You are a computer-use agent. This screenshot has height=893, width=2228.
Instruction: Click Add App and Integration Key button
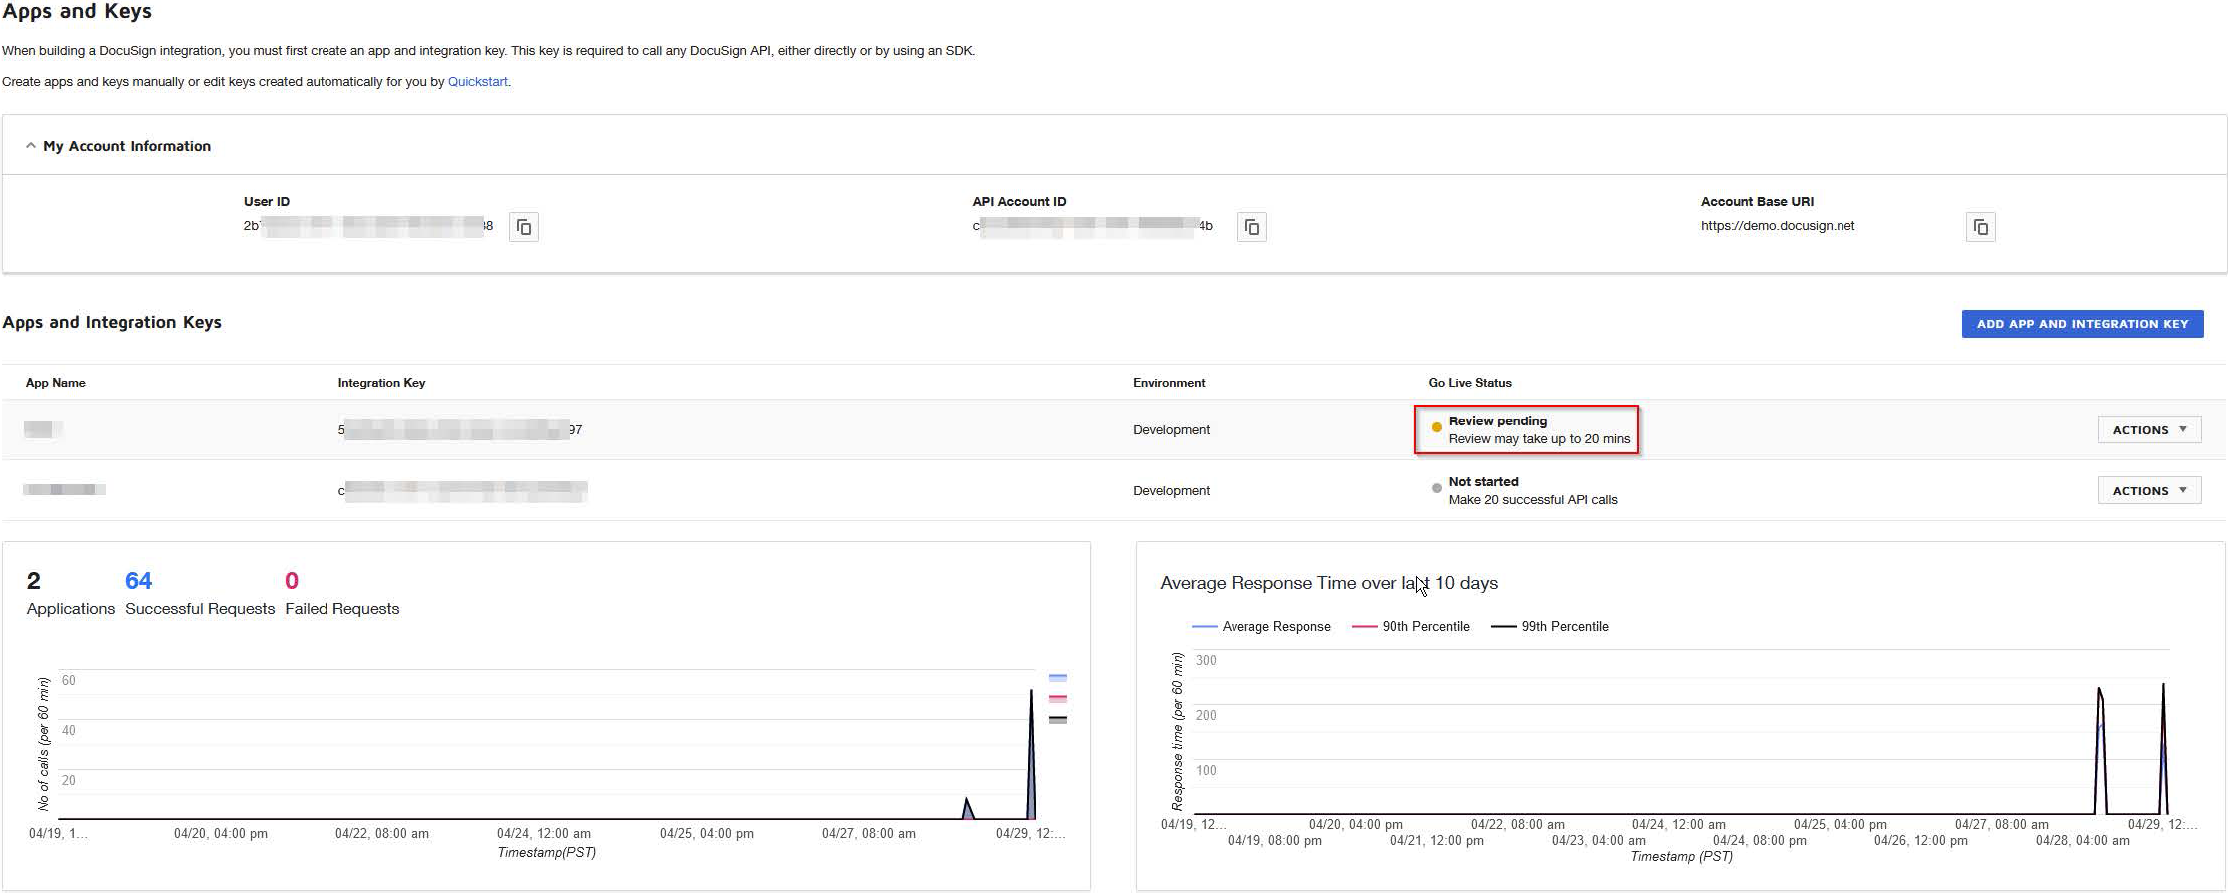(2082, 324)
